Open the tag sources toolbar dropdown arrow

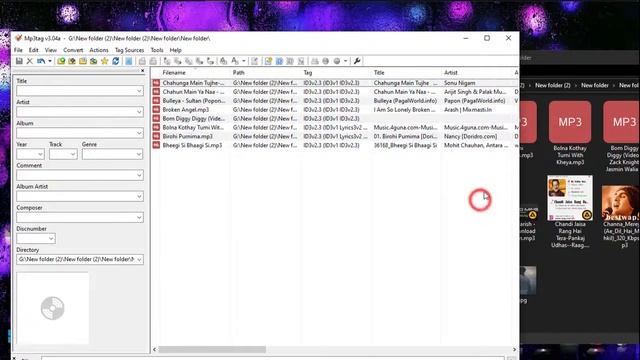coord(345,61)
